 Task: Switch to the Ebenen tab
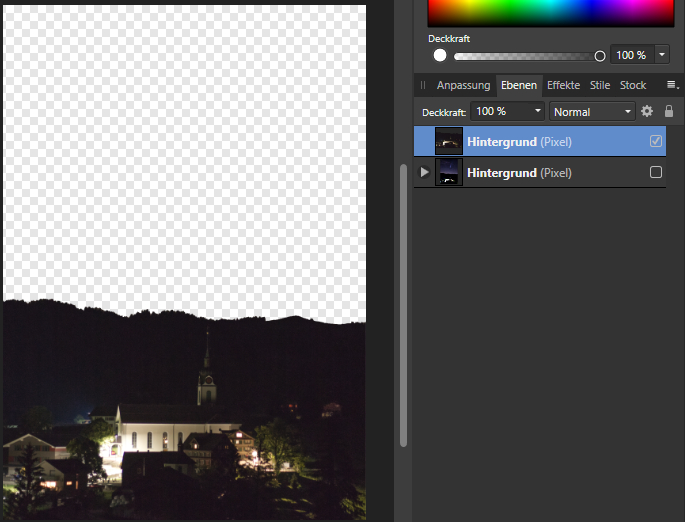519,85
